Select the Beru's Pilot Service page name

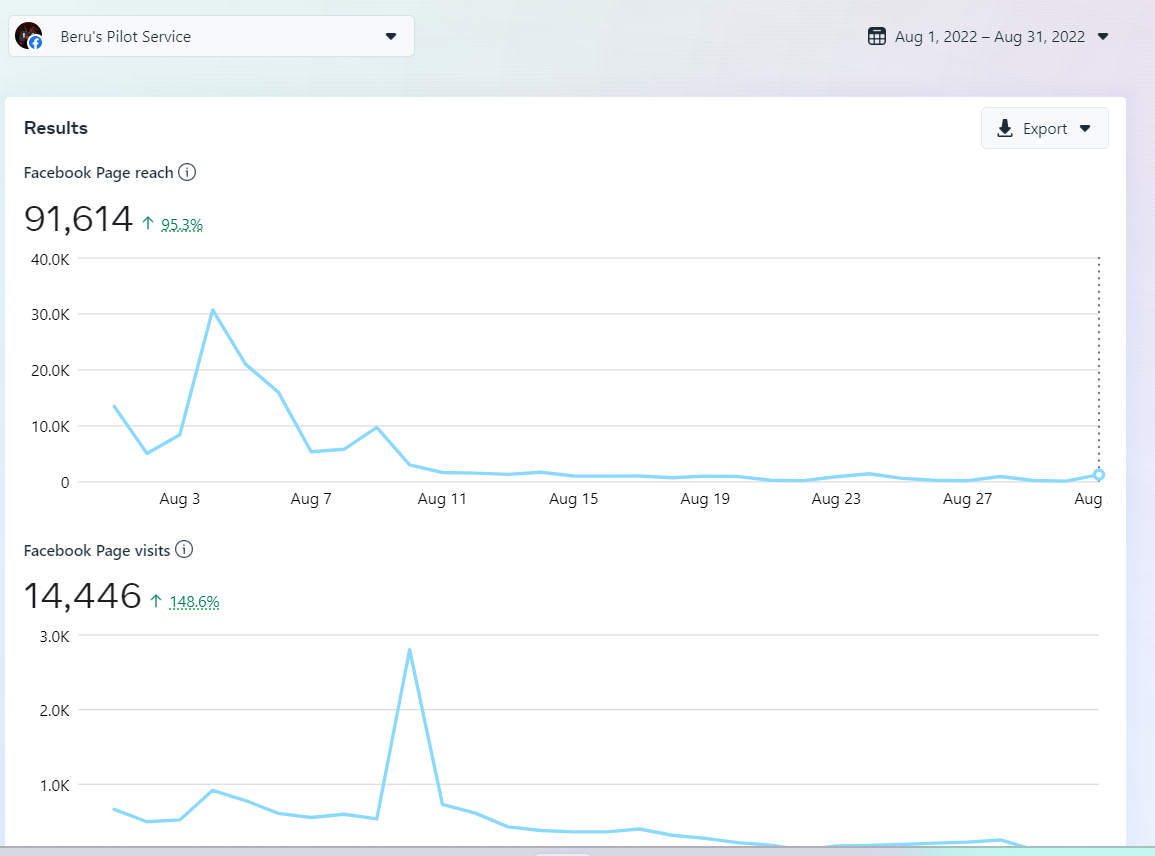126,37
